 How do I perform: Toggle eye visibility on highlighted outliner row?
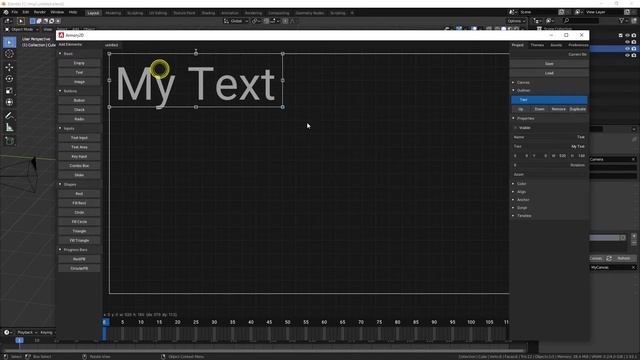[627, 49]
